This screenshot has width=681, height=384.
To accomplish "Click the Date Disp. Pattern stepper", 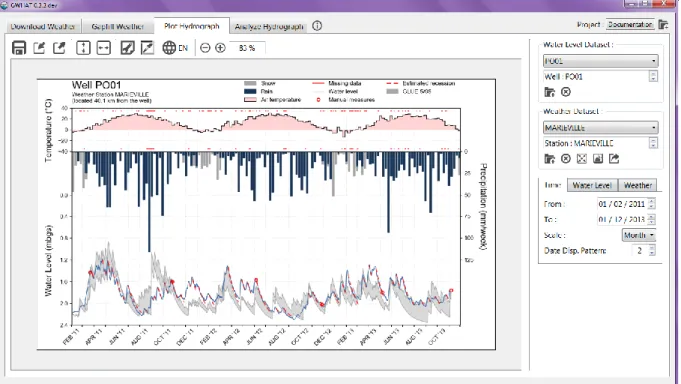I will click(644, 251).
